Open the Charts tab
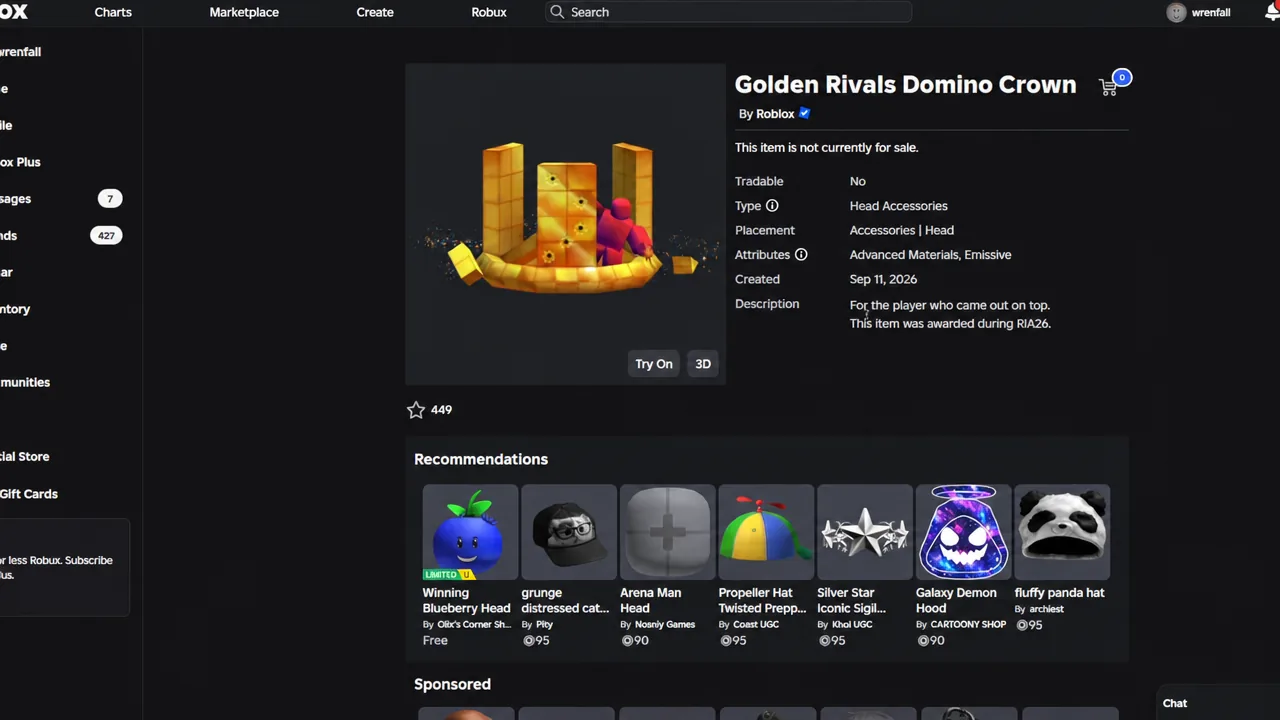Screen dimensions: 1280x720 (113, 12)
